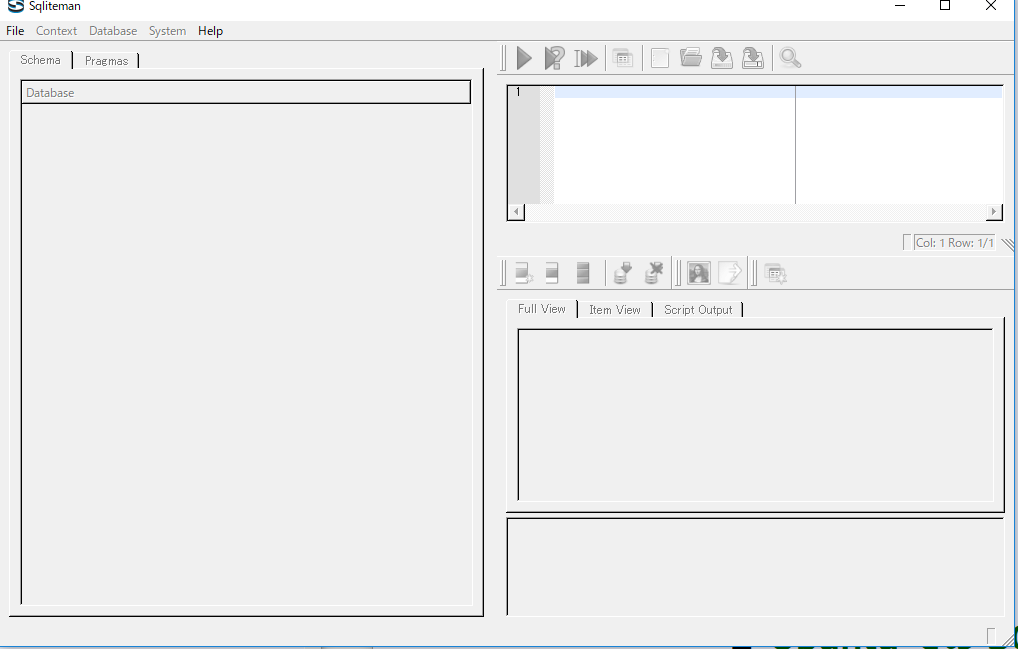
Task: Open Search with the magnifying glass icon
Action: pos(790,59)
